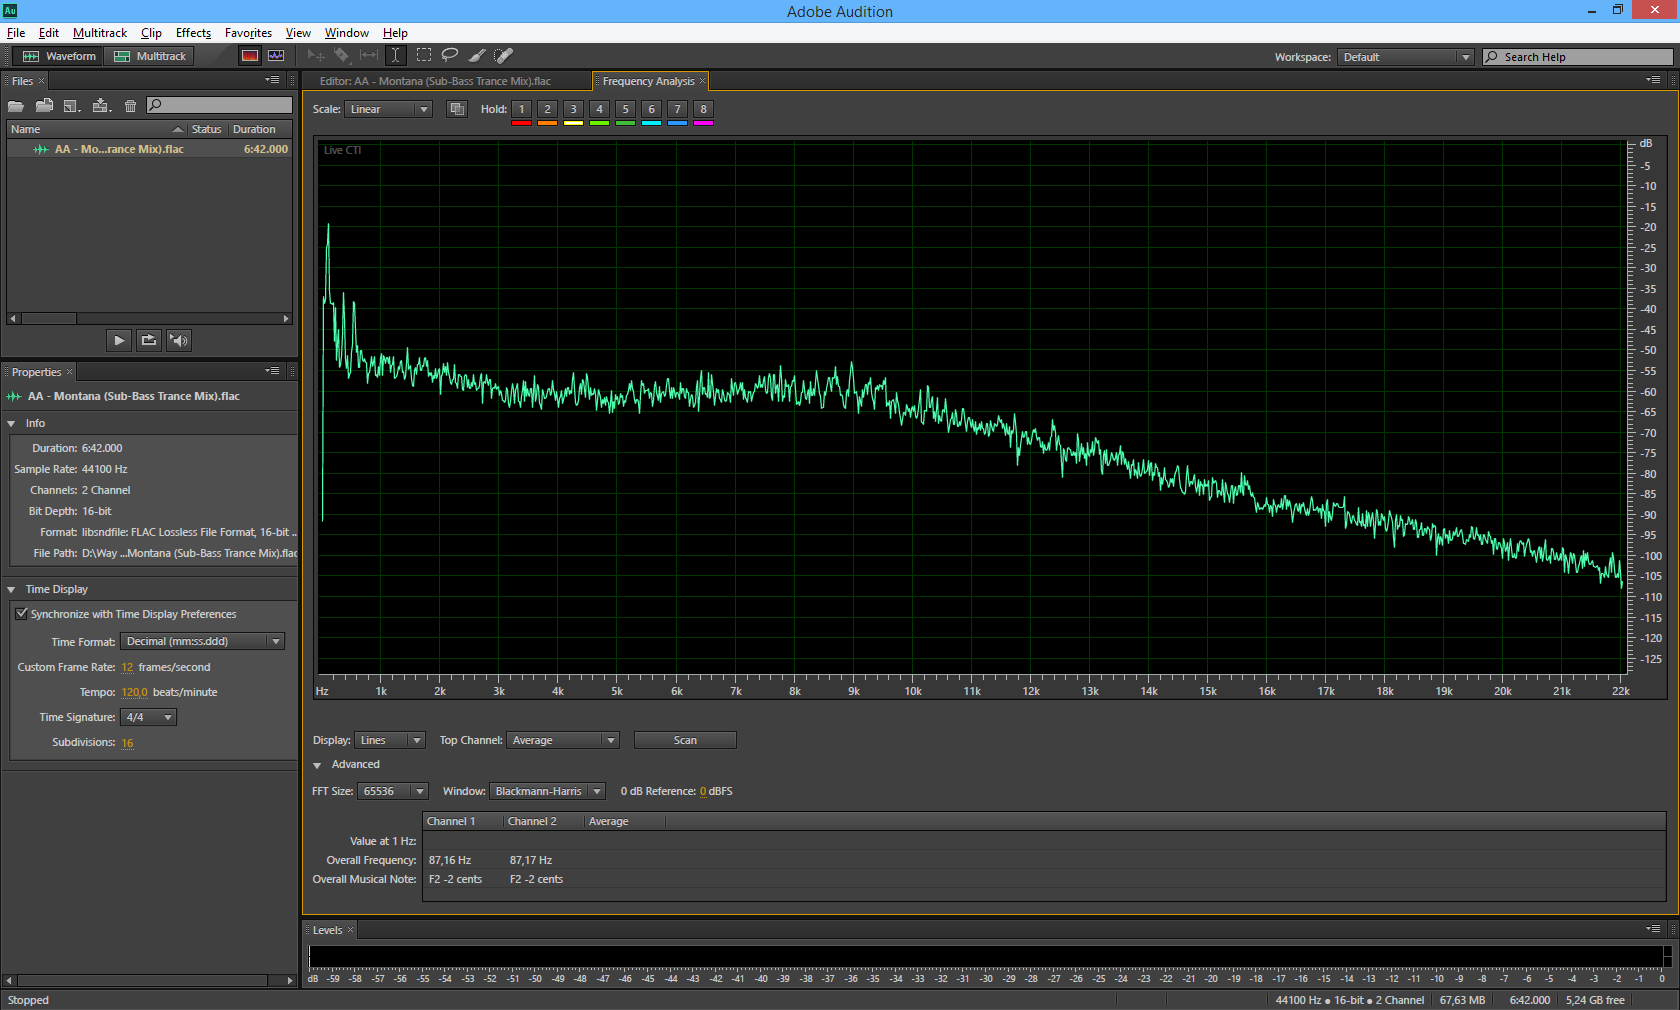Click the Scan button
This screenshot has width=1680, height=1010.
coord(685,740)
